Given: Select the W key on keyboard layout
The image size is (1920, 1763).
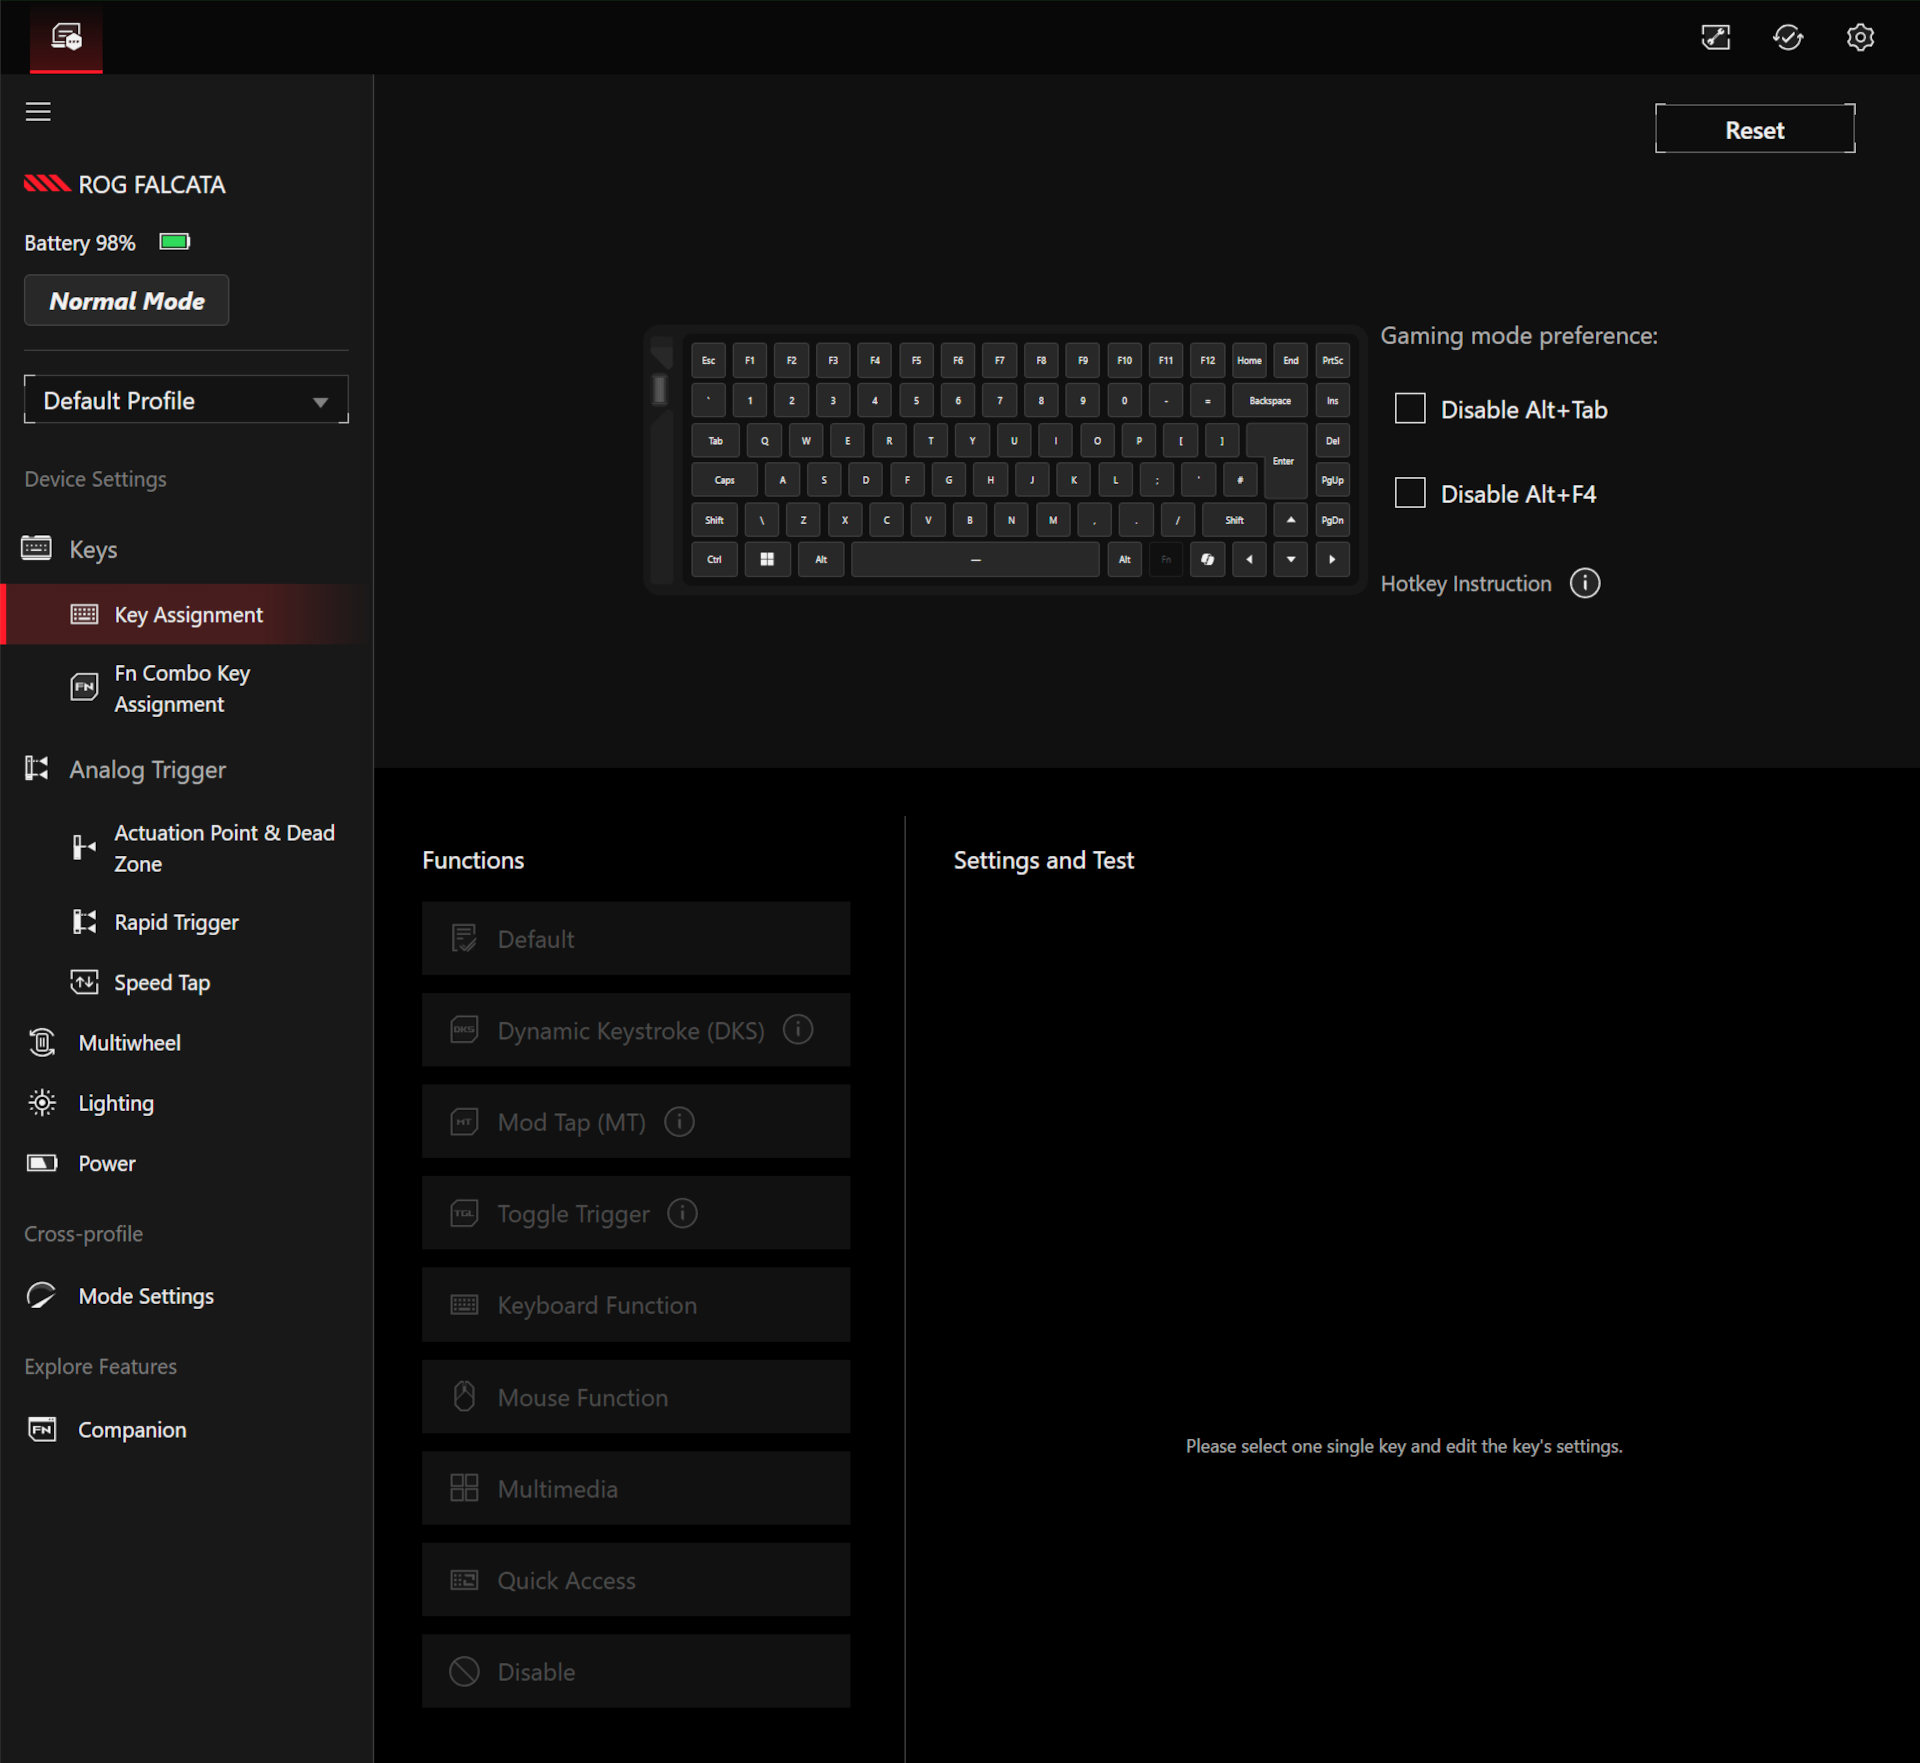Looking at the screenshot, I should click(x=806, y=440).
